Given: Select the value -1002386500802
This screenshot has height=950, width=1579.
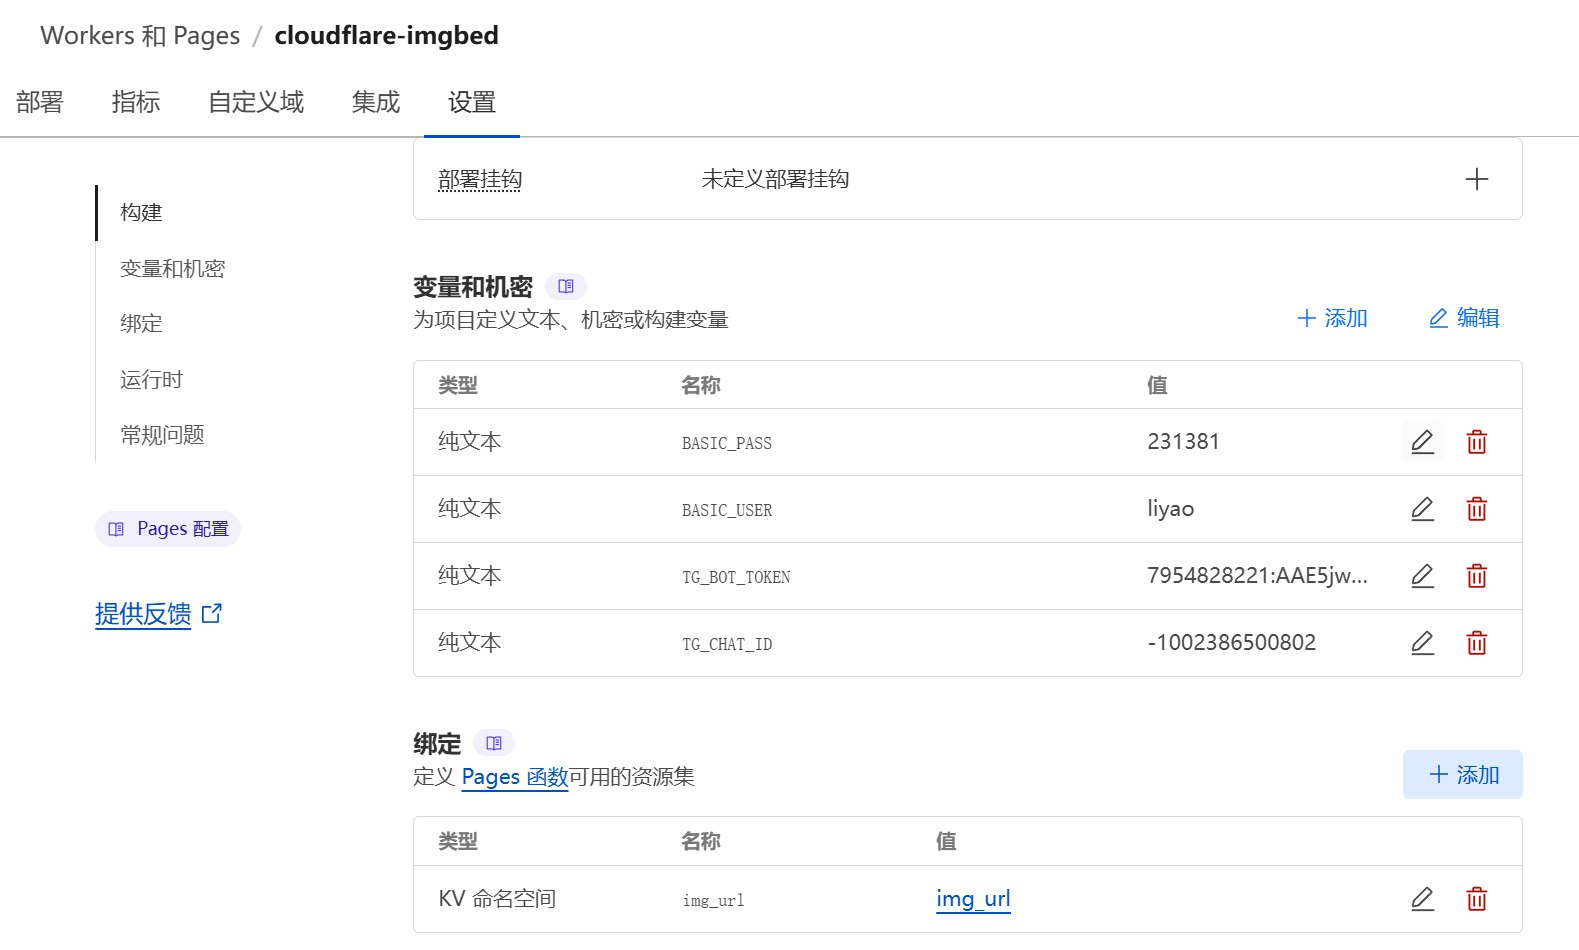Looking at the screenshot, I should 1231,643.
